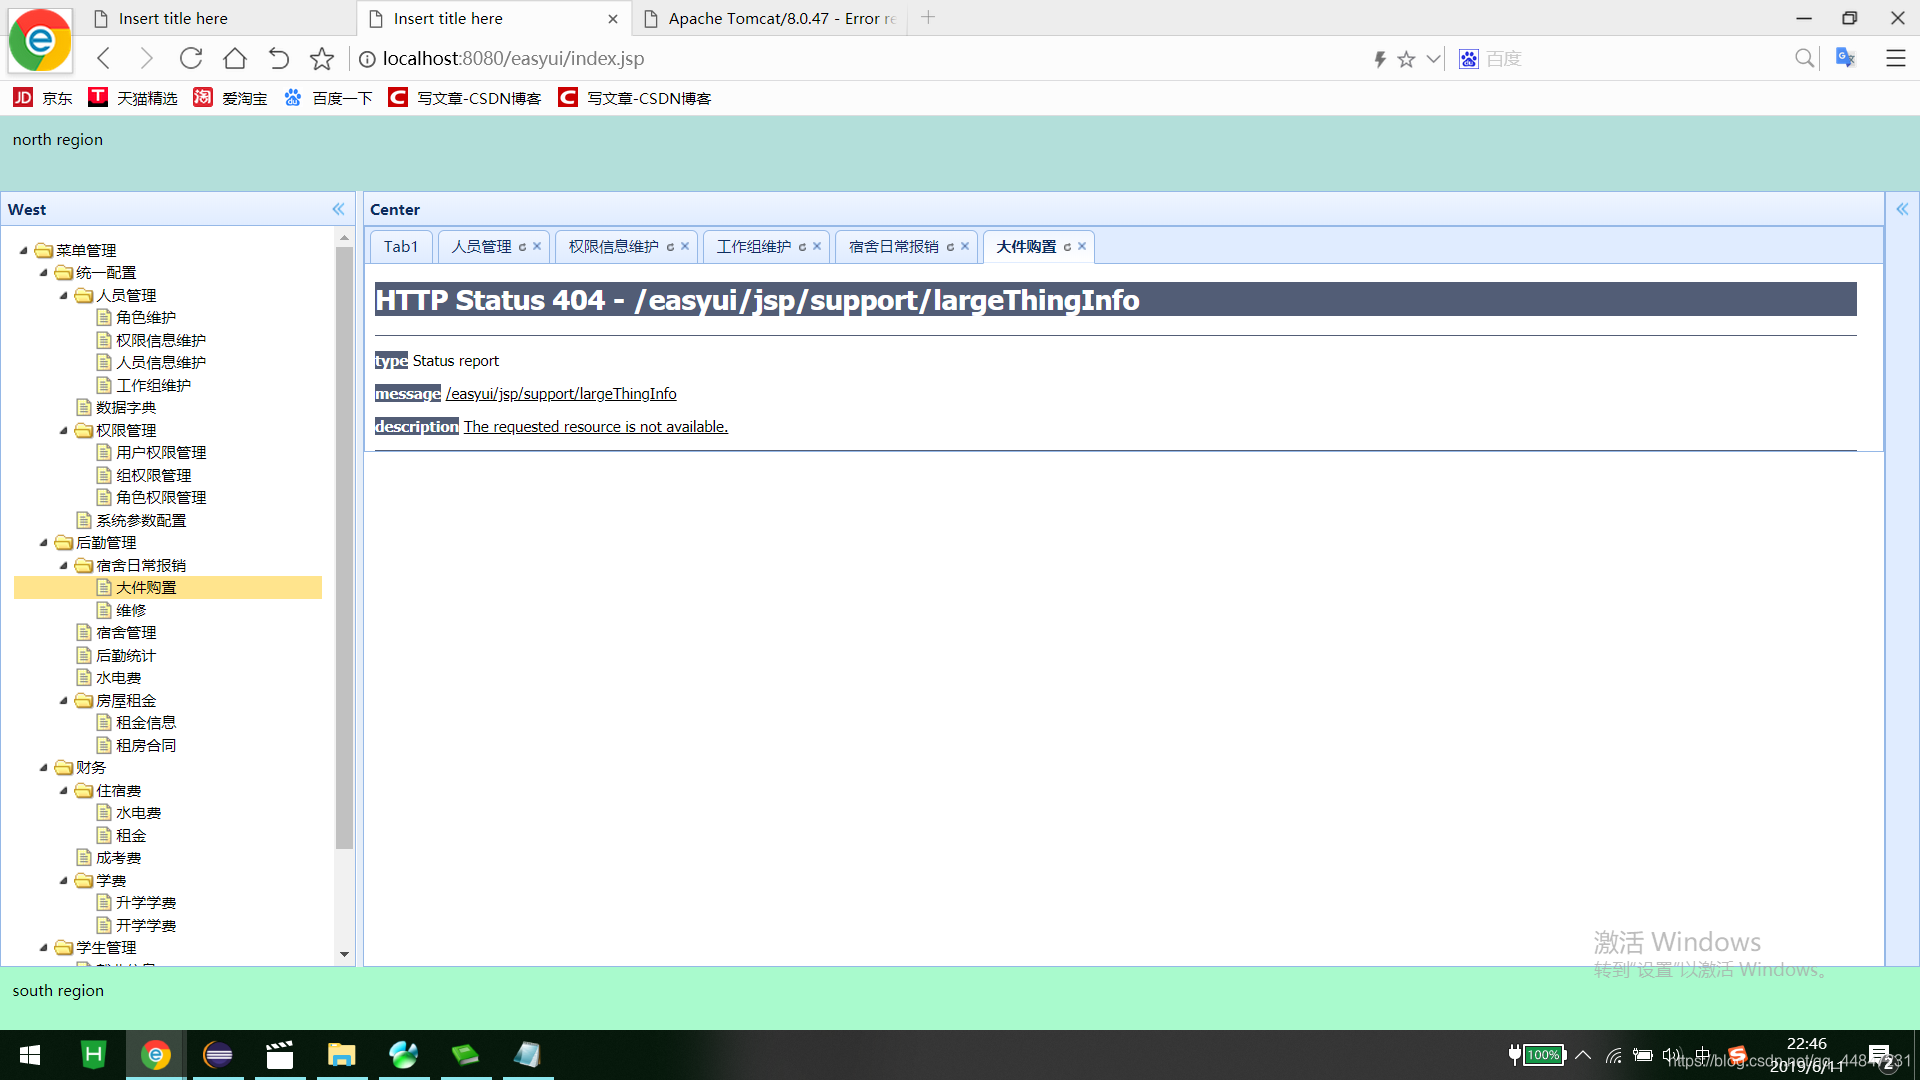1920x1080 pixels.
Task: Select 用户权限管理 tree item
Action: click(x=161, y=452)
